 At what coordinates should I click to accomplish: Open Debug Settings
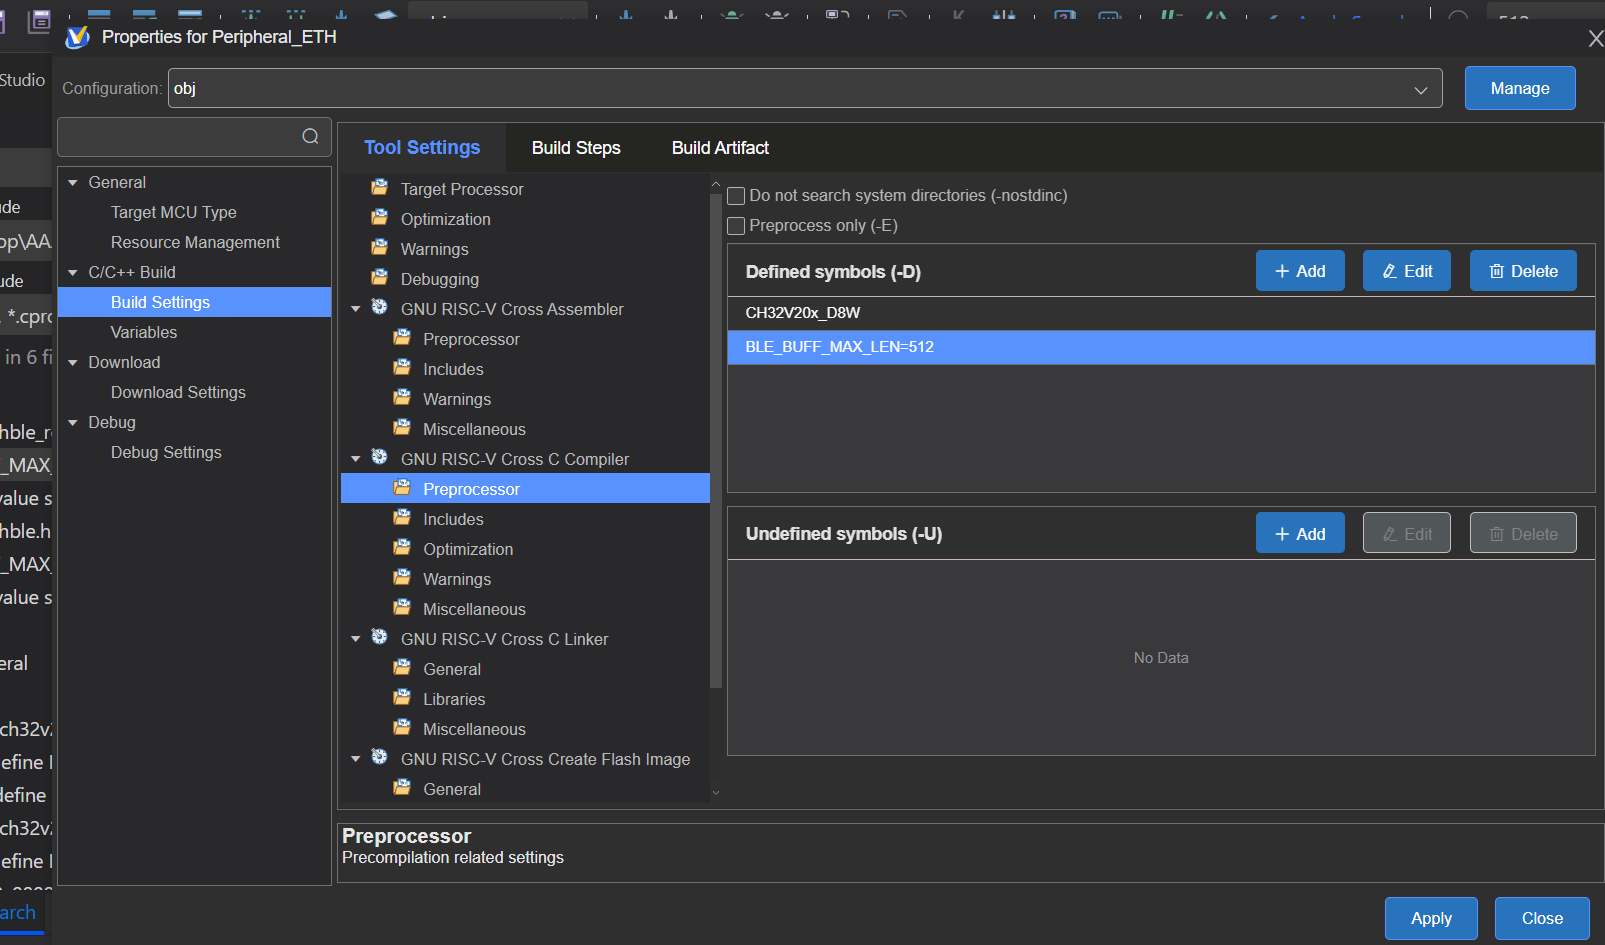click(x=195, y=452)
